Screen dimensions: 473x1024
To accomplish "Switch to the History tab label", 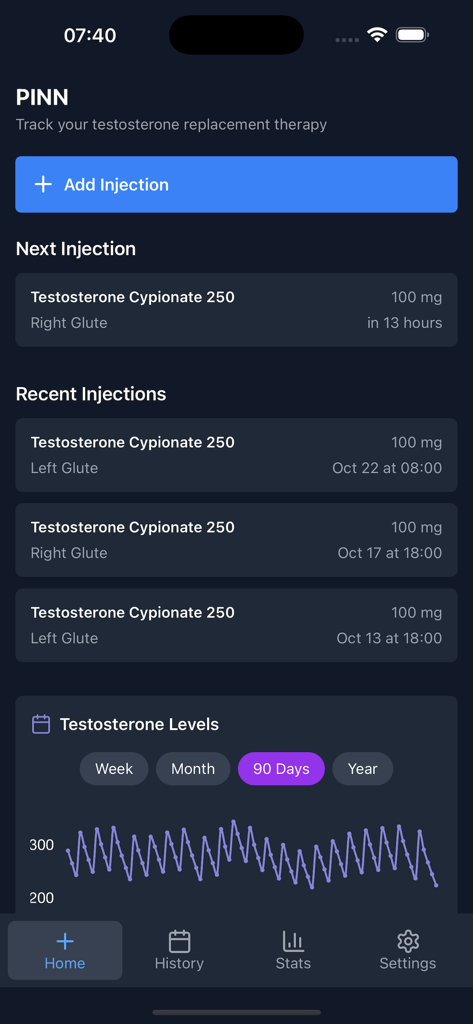I will point(179,963).
